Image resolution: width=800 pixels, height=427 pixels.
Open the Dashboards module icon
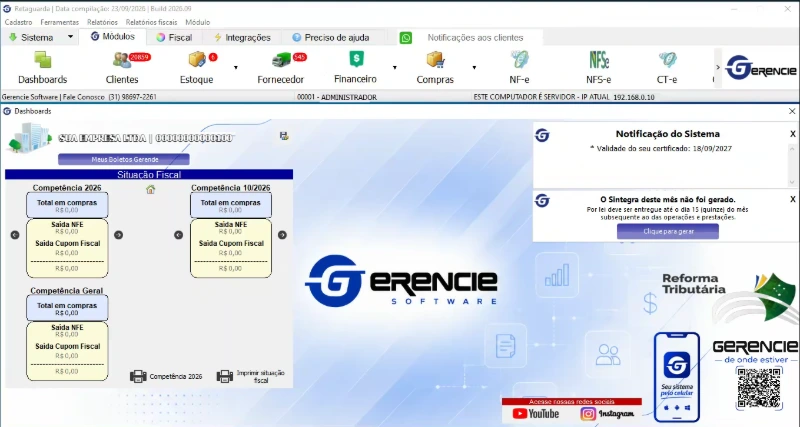(x=43, y=61)
